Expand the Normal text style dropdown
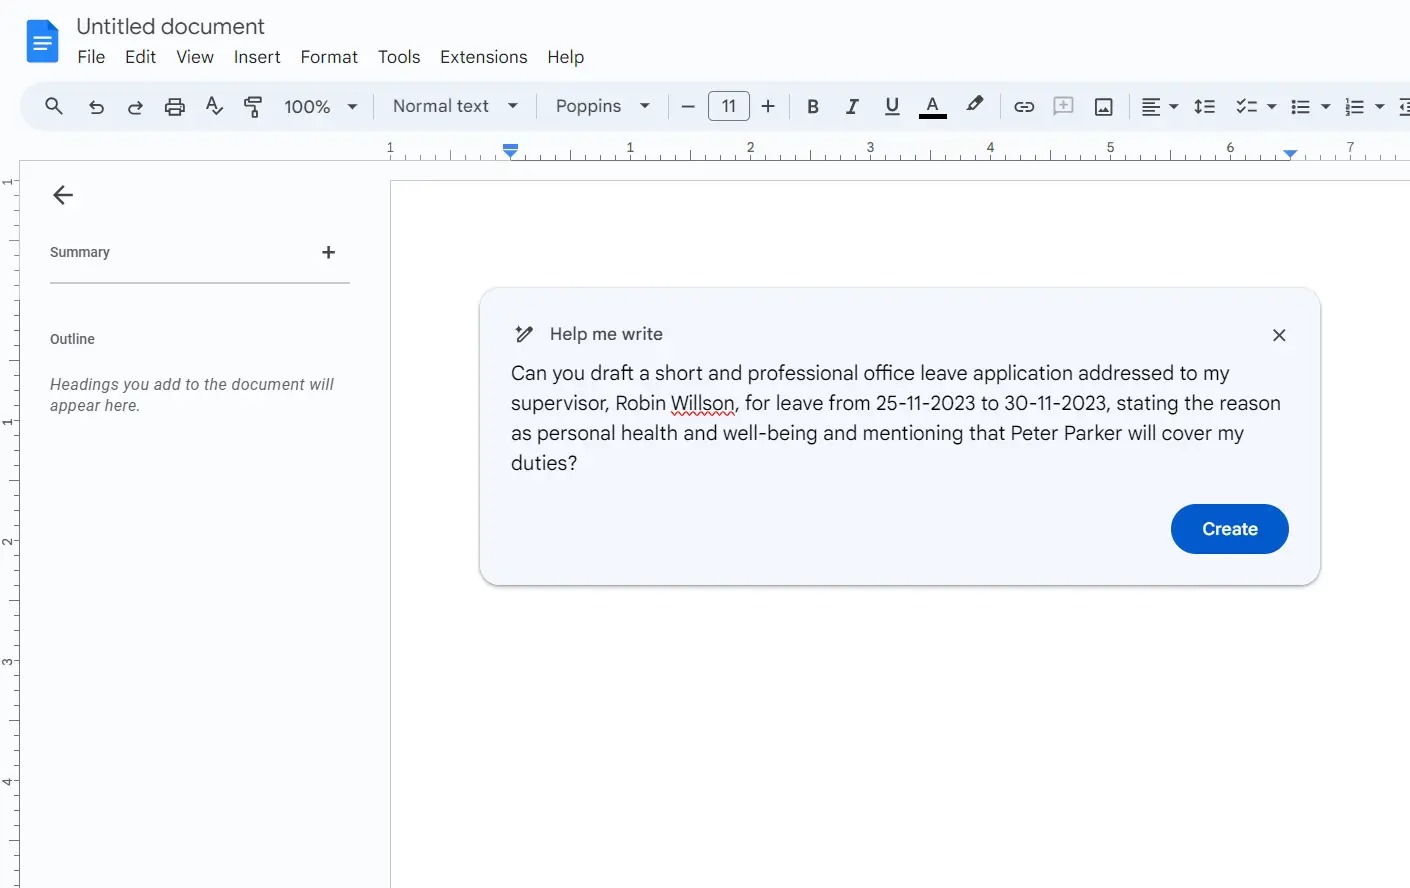Image resolution: width=1410 pixels, height=888 pixels. [x=455, y=107]
